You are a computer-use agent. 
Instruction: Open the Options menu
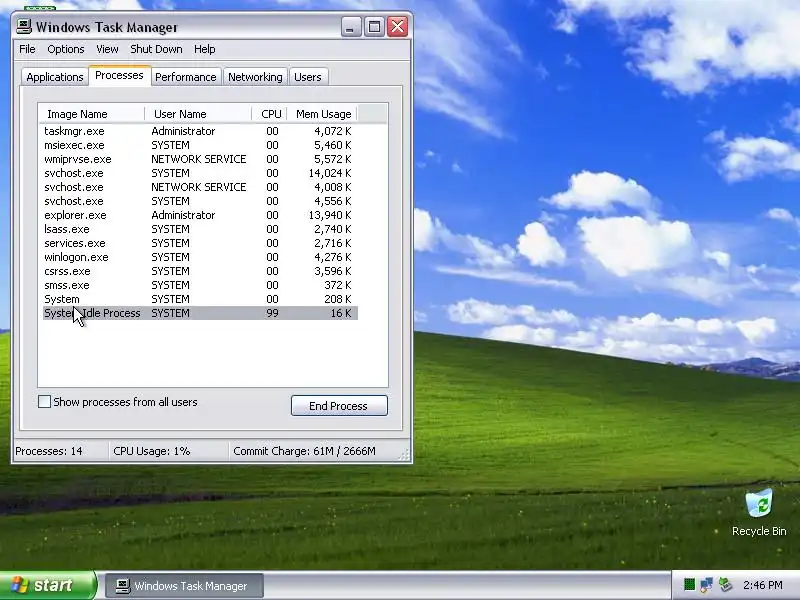(66, 49)
